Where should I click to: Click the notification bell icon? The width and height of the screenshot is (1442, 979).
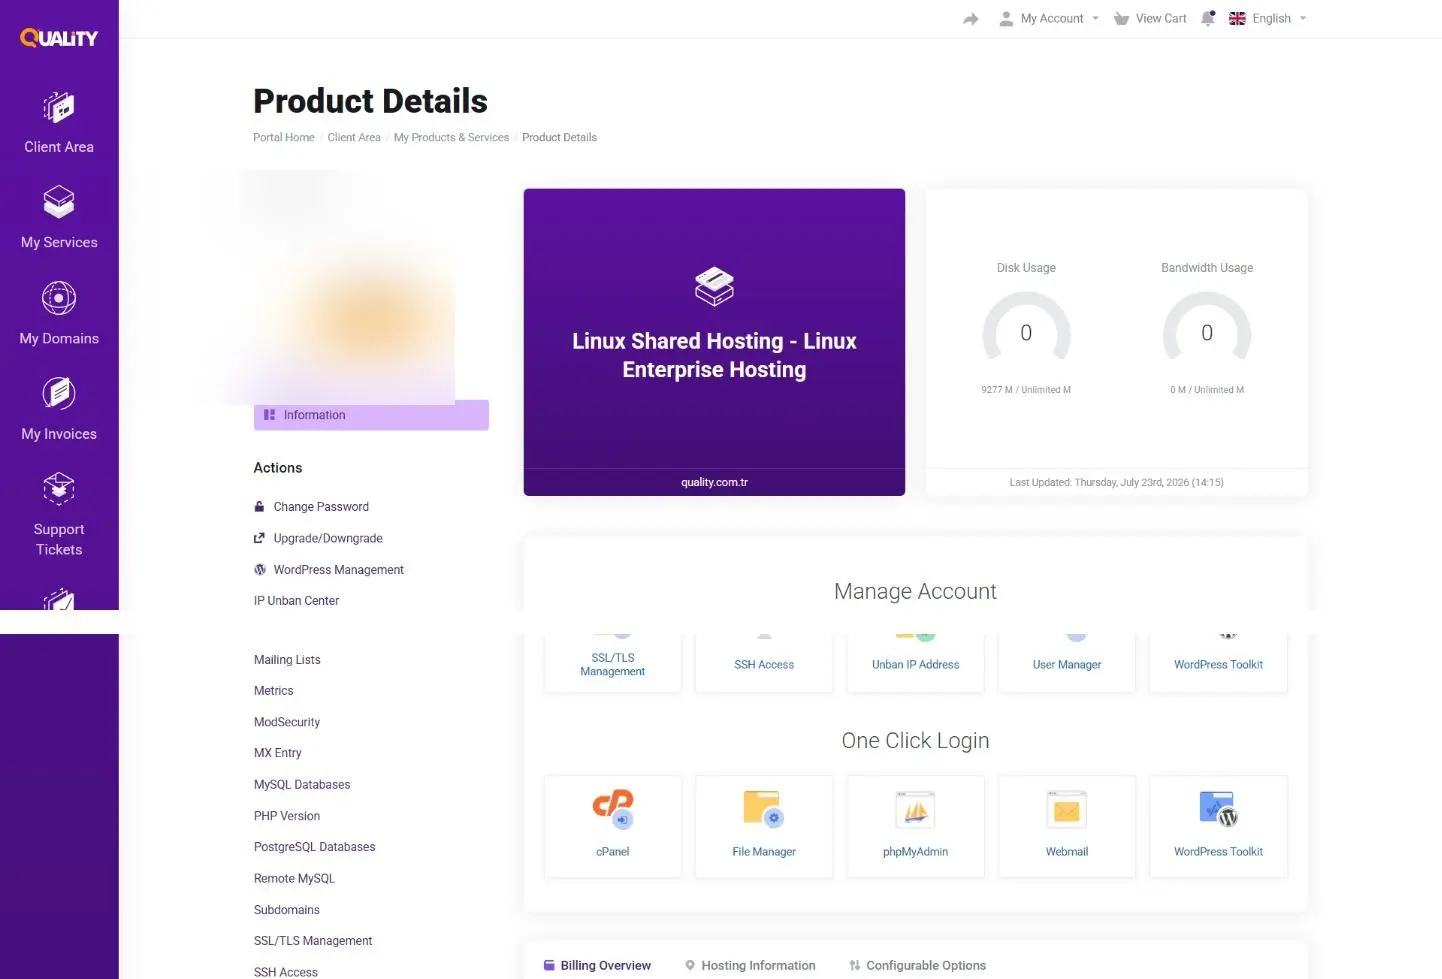click(x=1208, y=18)
